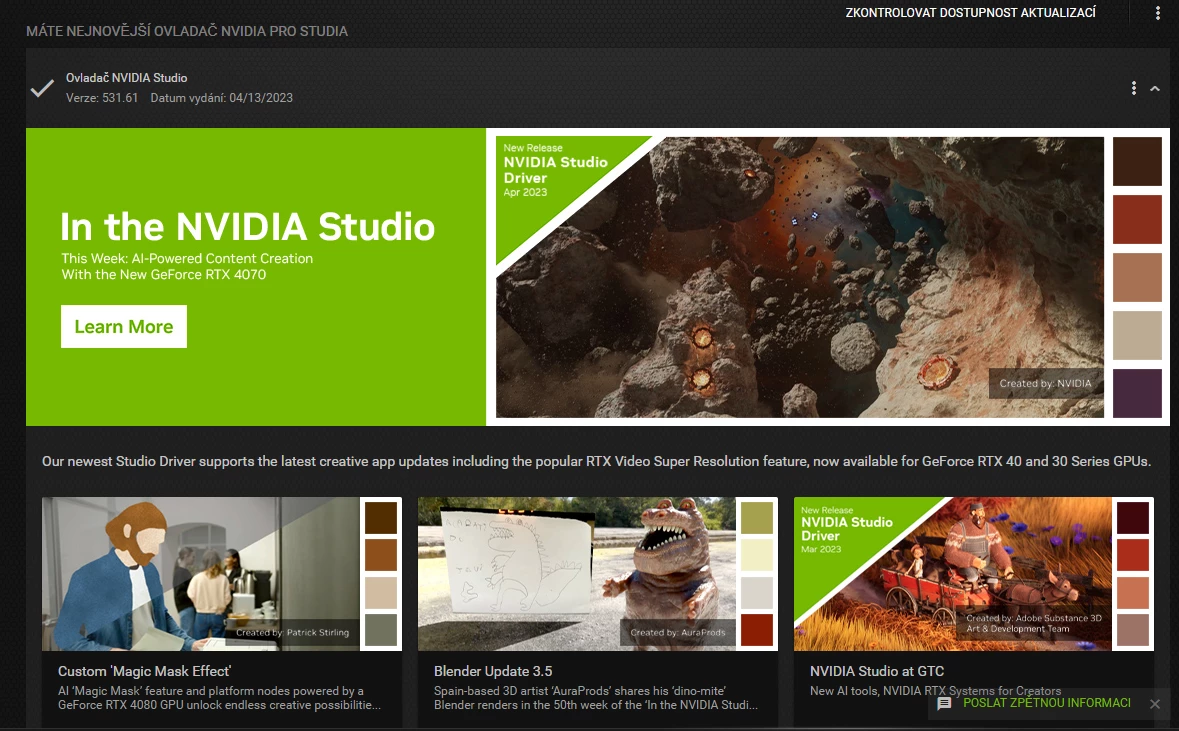
Task: Click 'Created by: NVIDIA' credit label
Action: point(1045,383)
